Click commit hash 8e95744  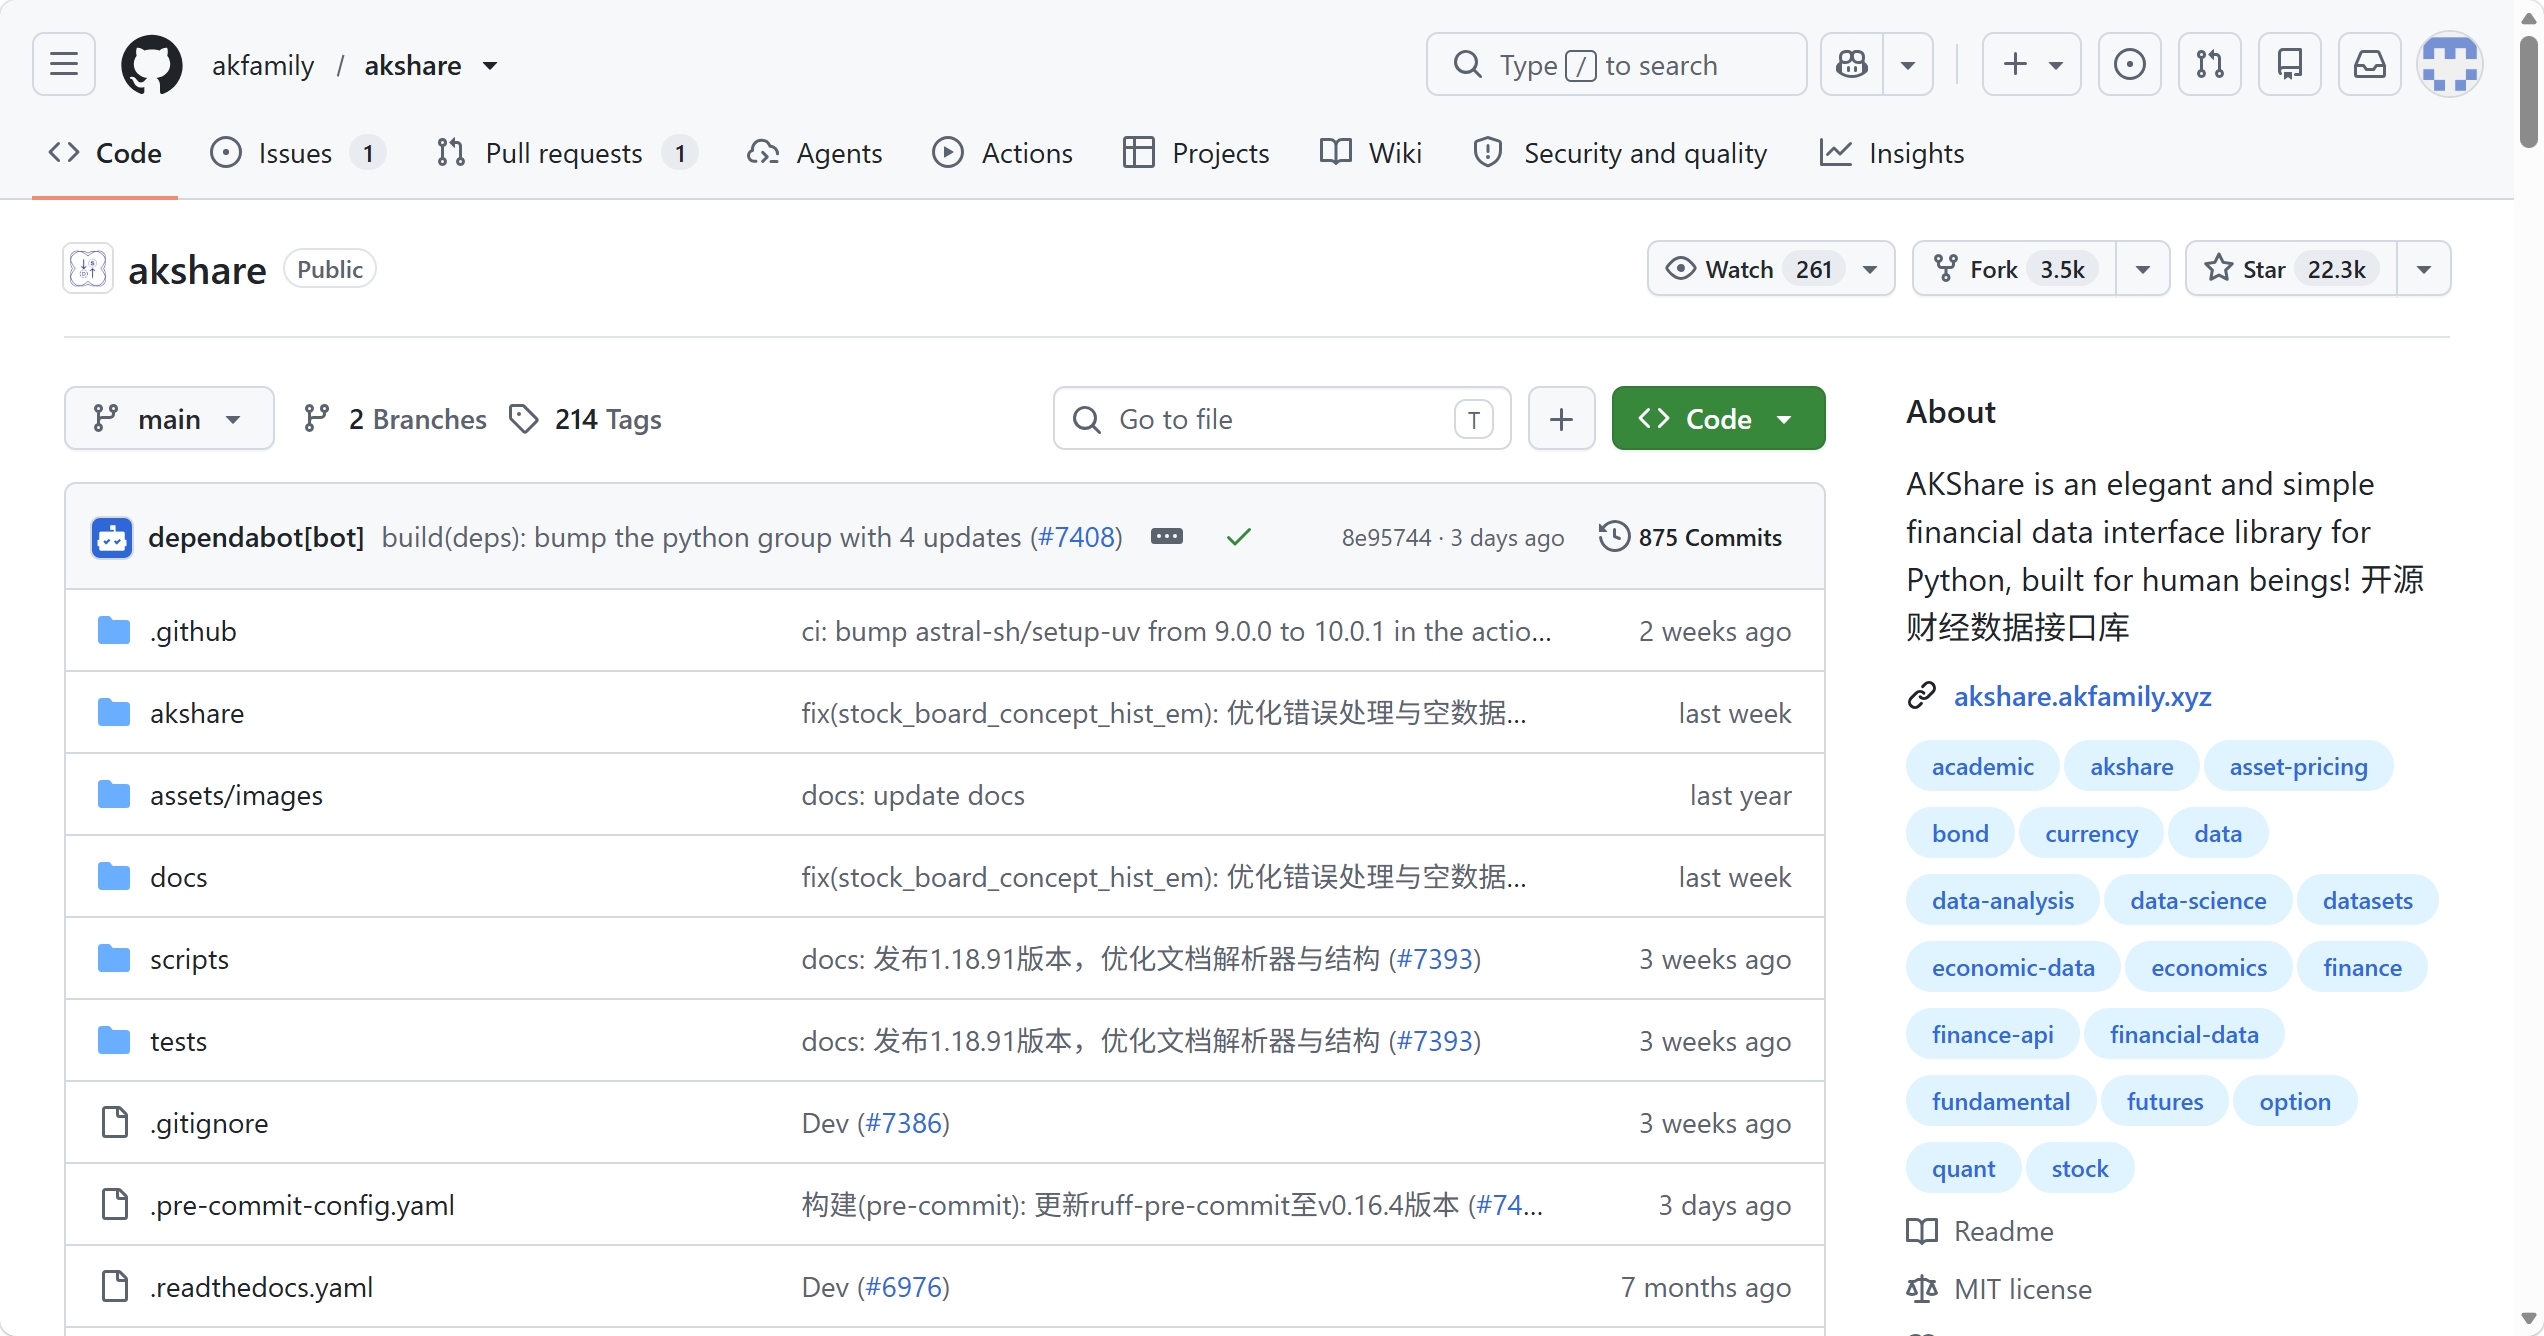(1386, 537)
